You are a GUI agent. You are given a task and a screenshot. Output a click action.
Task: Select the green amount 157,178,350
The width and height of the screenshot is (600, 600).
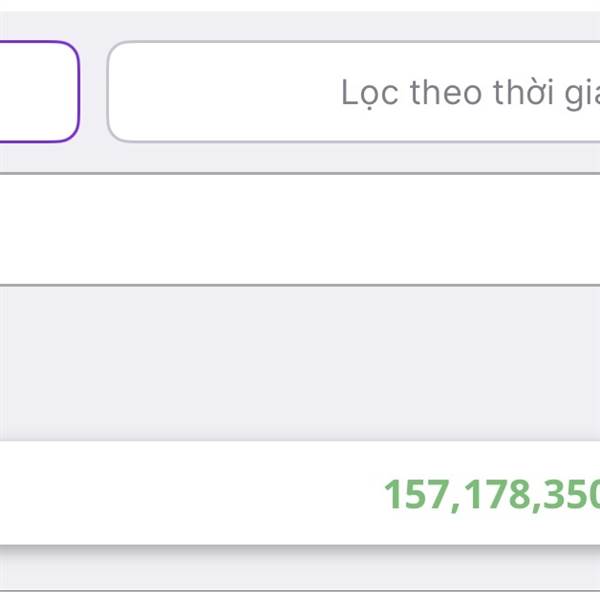click(x=492, y=495)
